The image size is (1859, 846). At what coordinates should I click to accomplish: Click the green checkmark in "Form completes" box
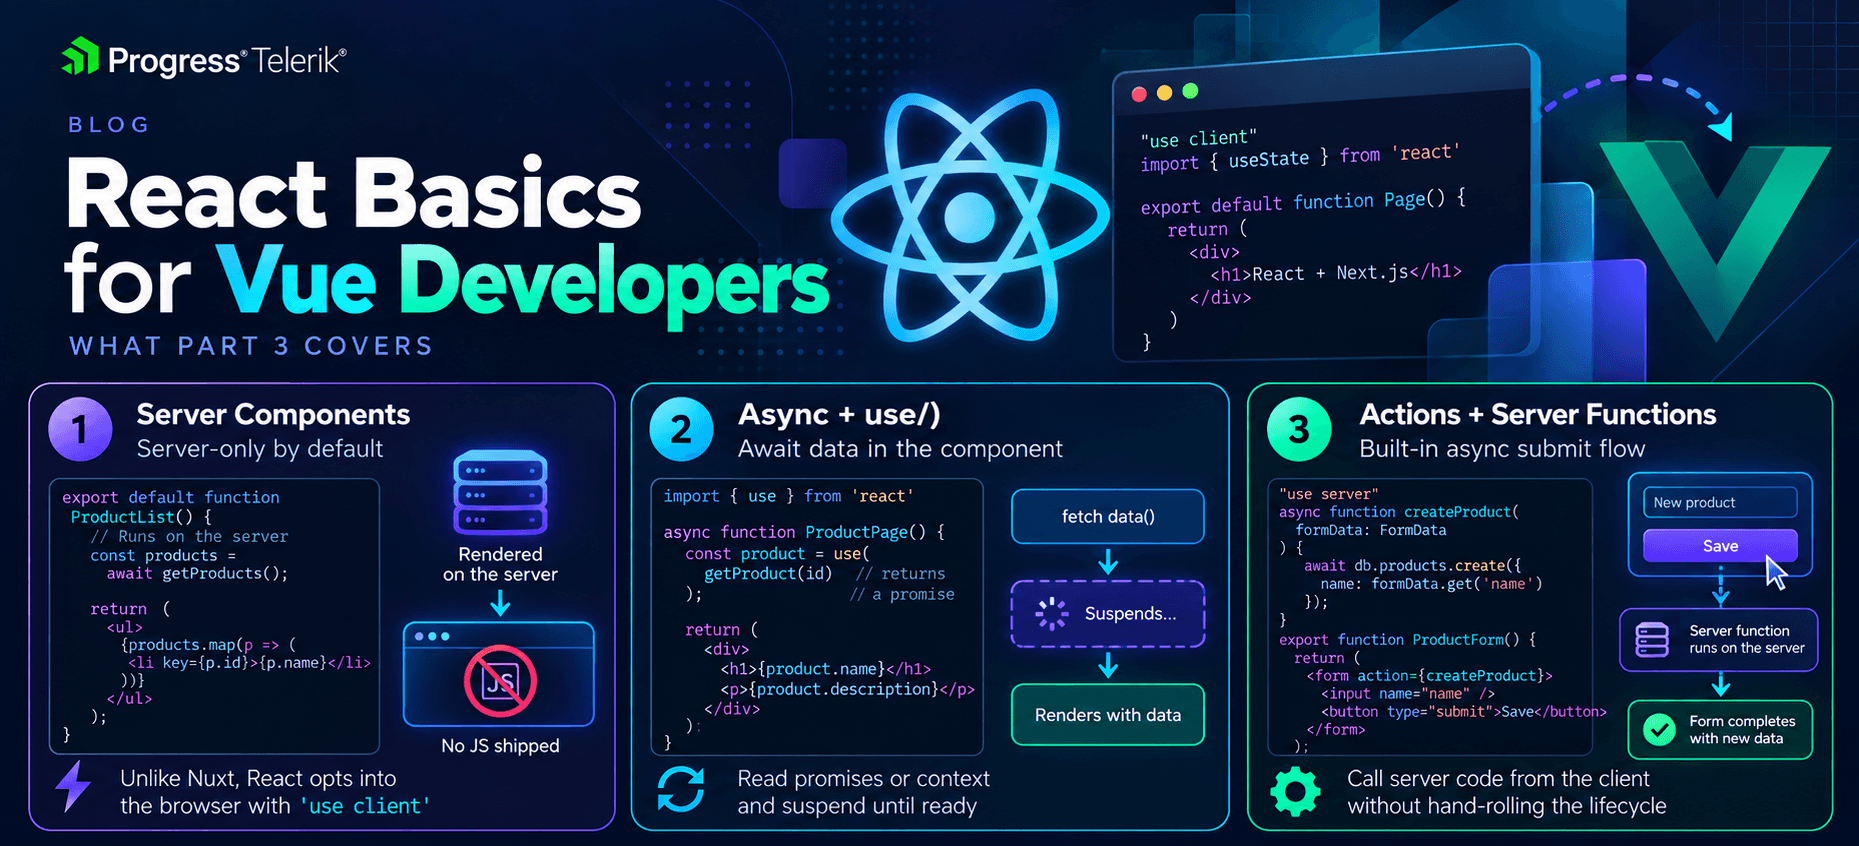pyautogui.click(x=1660, y=729)
